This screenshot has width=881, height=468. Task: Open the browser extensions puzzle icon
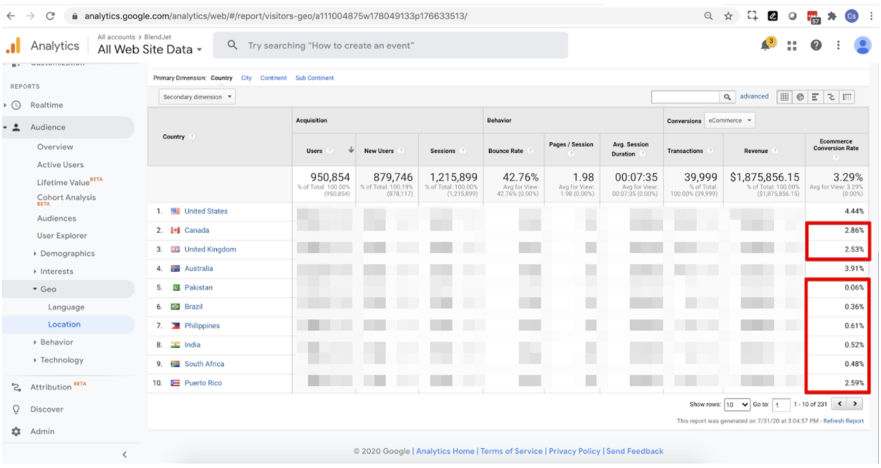coord(832,16)
